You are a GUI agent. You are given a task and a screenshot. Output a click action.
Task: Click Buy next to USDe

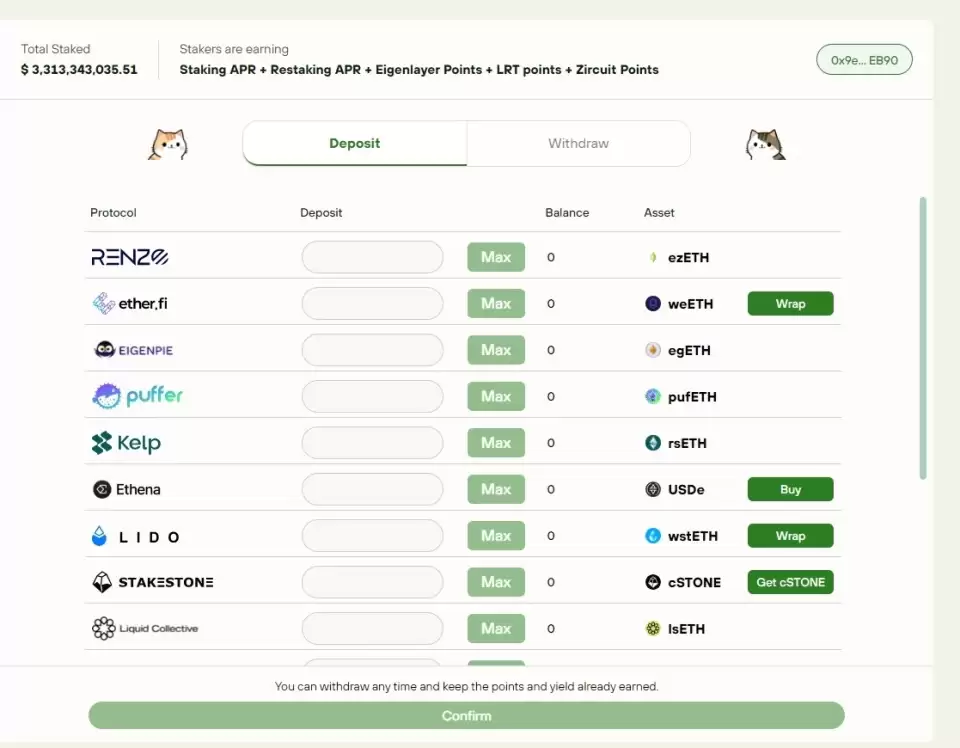(x=790, y=489)
